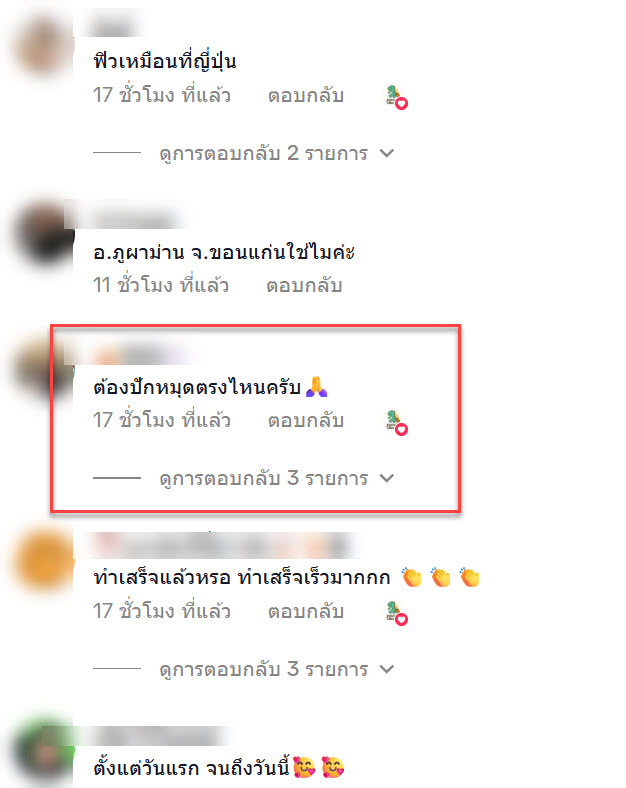Open orange avatar of ทำเสร็จแล้วหรอ commenter
This screenshot has height=788, width=626.
(x=44, y=559)
